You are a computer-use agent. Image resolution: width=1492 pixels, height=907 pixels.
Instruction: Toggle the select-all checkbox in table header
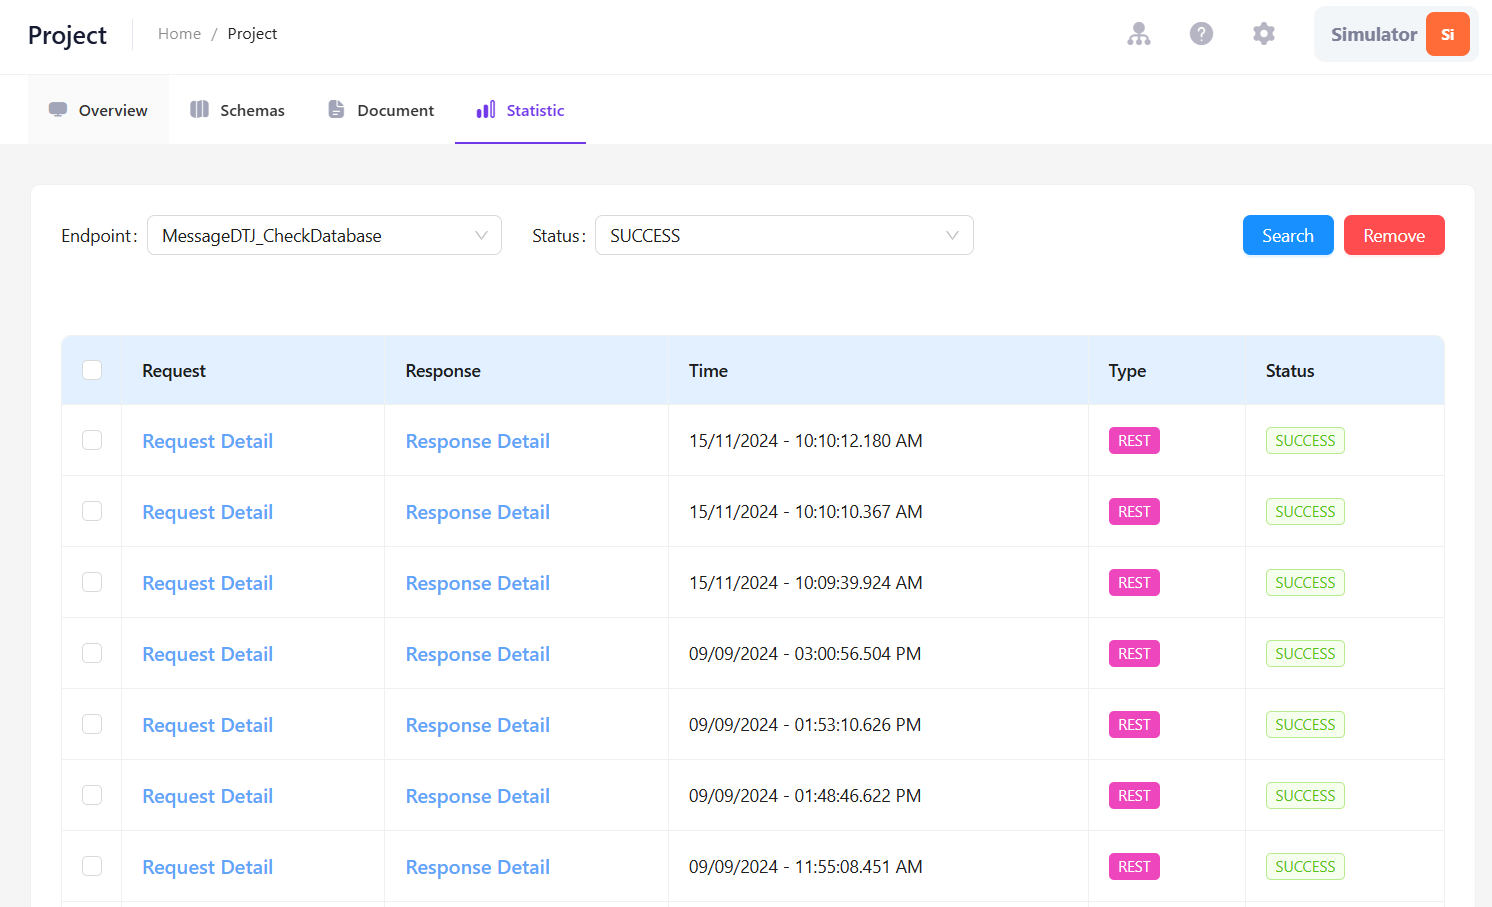[x=92, y=370]
